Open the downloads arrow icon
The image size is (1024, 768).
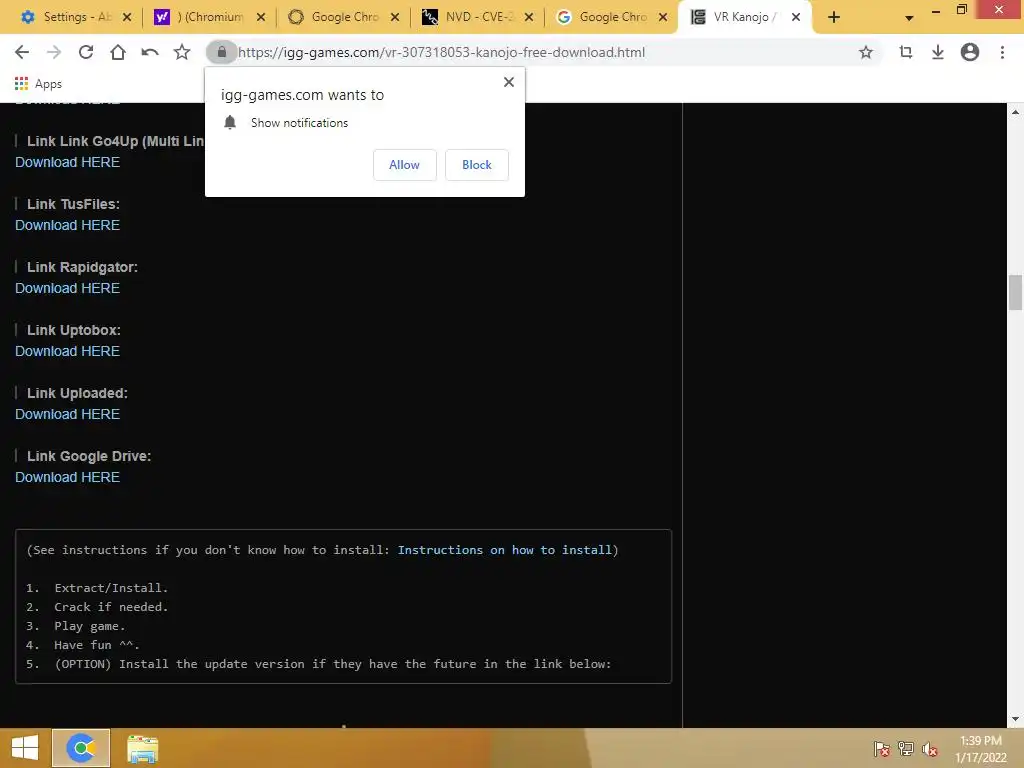937,52
